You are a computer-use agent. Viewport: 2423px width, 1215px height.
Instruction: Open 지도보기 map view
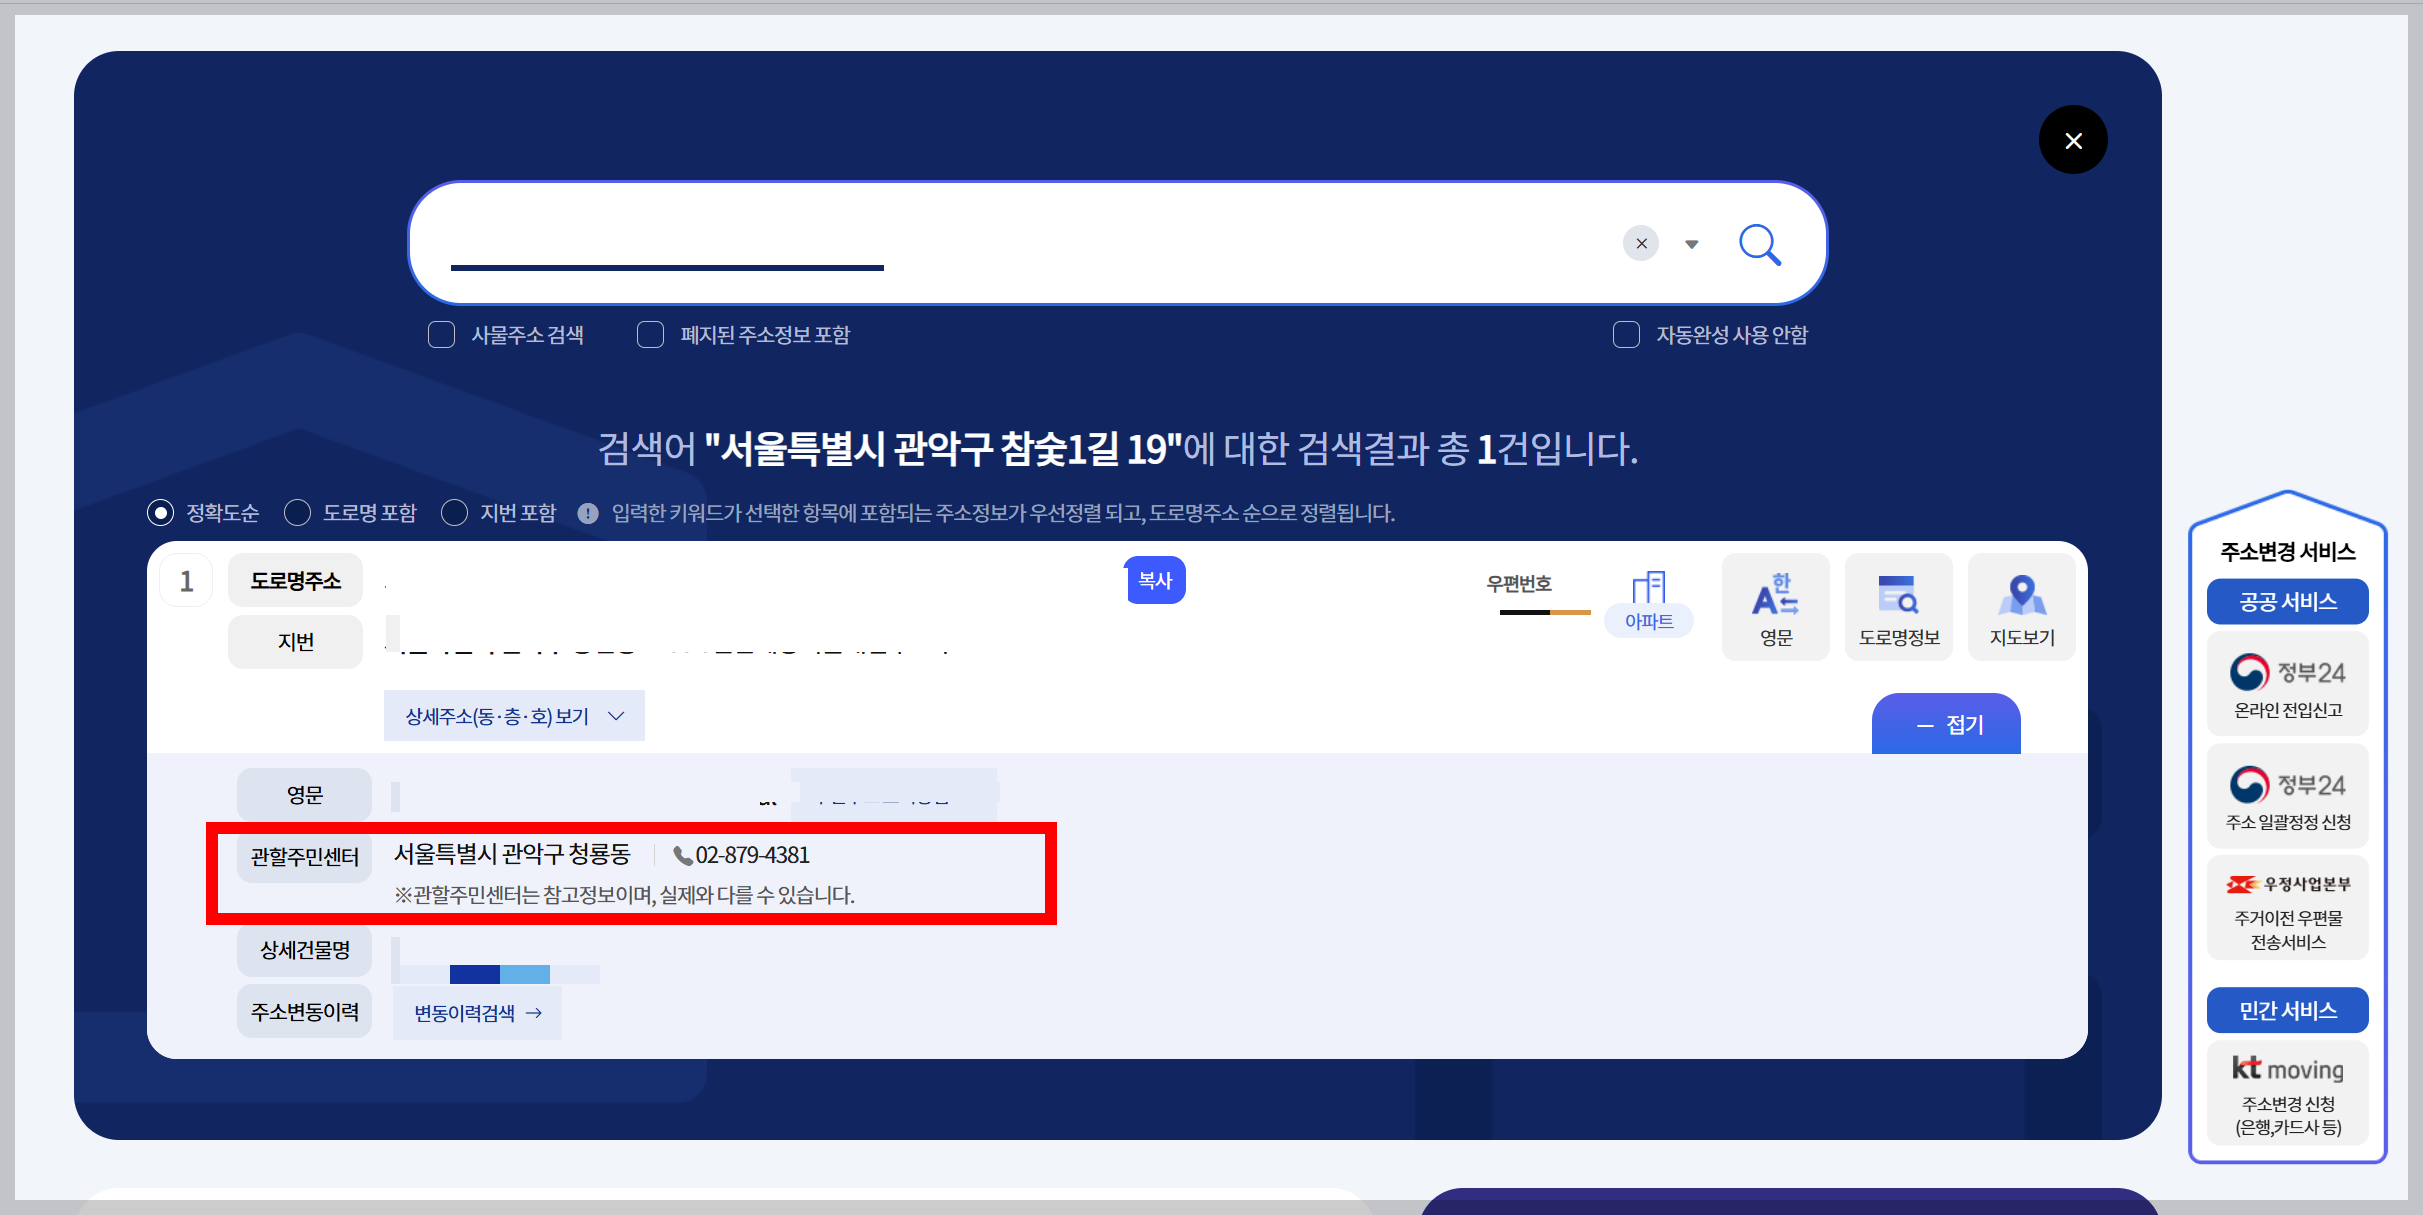point(2021,605)
